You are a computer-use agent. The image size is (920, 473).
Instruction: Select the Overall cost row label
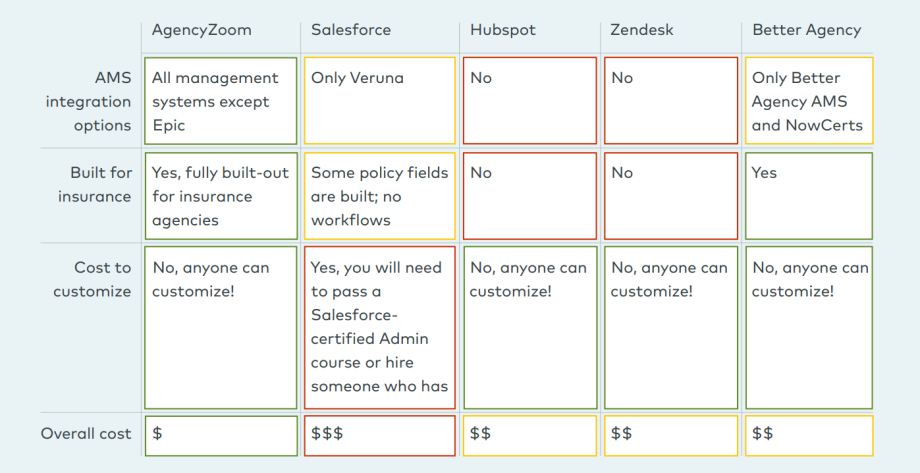86,434
